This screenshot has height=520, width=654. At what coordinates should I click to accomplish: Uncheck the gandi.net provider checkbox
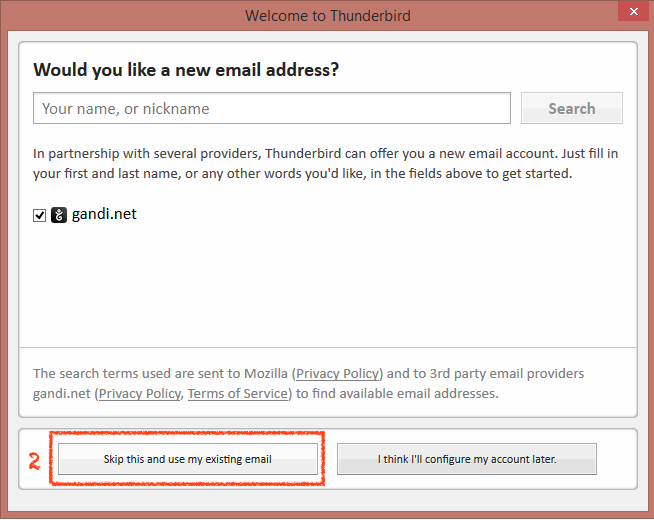point(40,215)
